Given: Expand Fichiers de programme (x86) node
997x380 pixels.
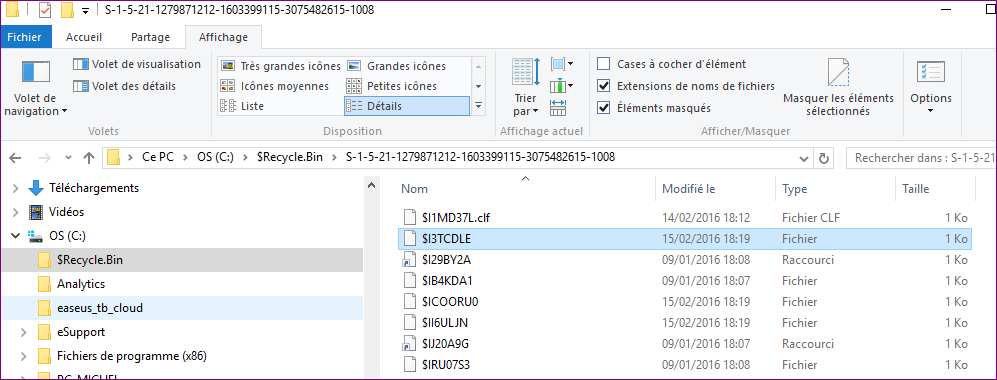Looking at the screenshot, I should (24, 356).
